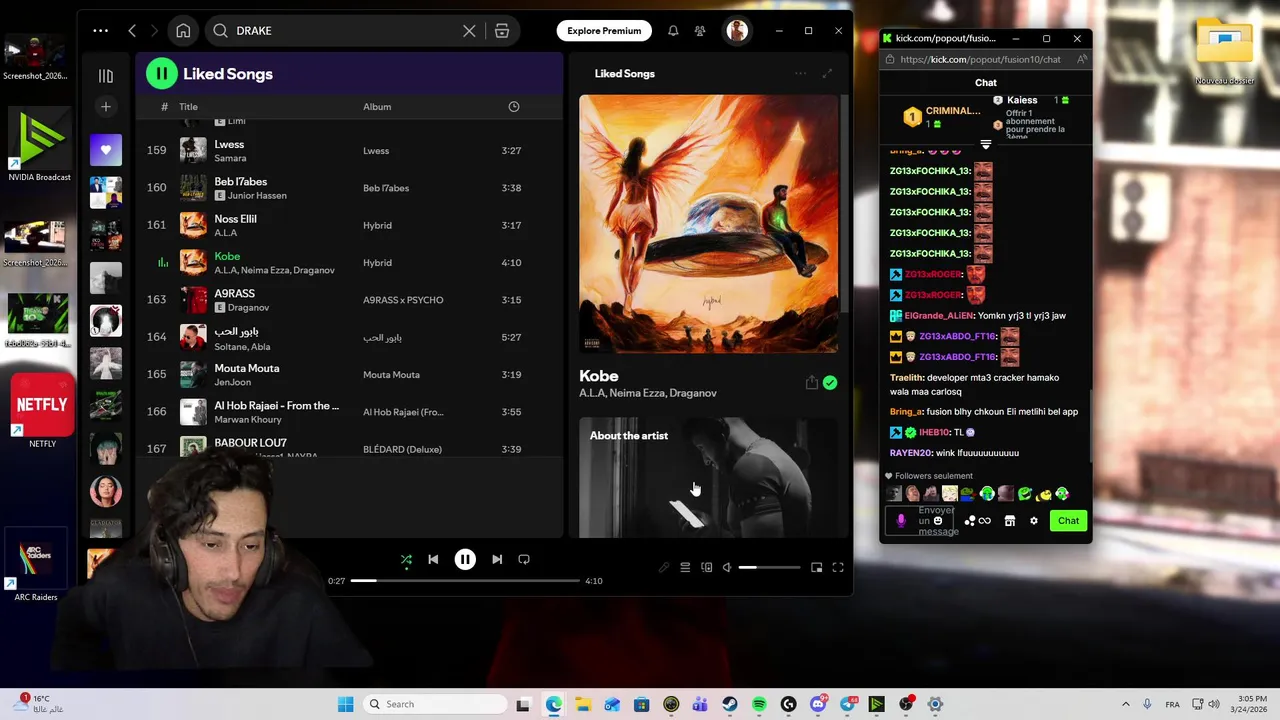Screen dimensions: 1280x720
Task: Share Kobe with the share icon
Action: click(811, 383)
